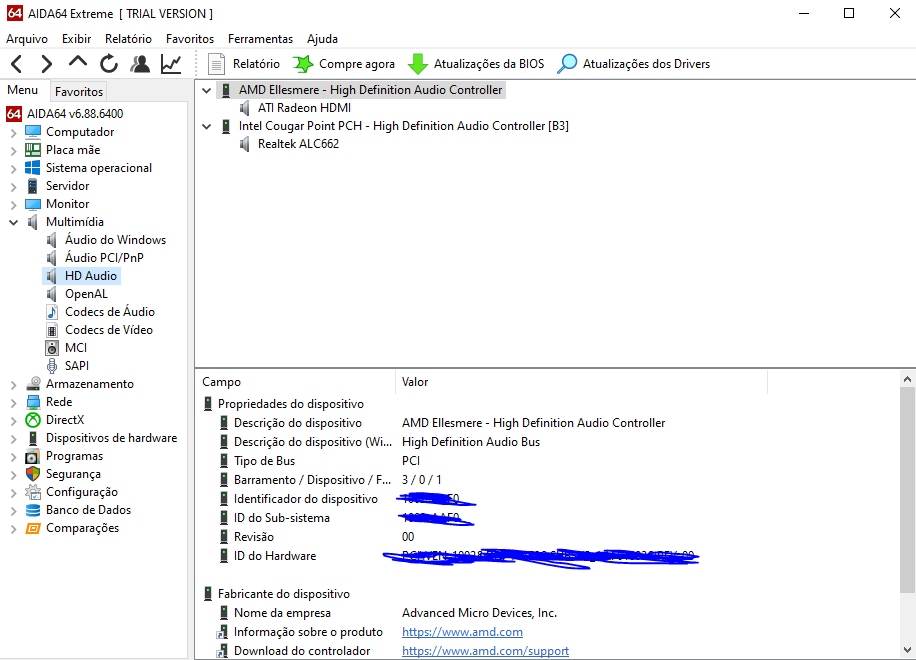Switch to the Favoritos sidebar tab
Image resolution: width=916 pixels, height=660 pixels.
pyautogui.click(x=79, y=91)
